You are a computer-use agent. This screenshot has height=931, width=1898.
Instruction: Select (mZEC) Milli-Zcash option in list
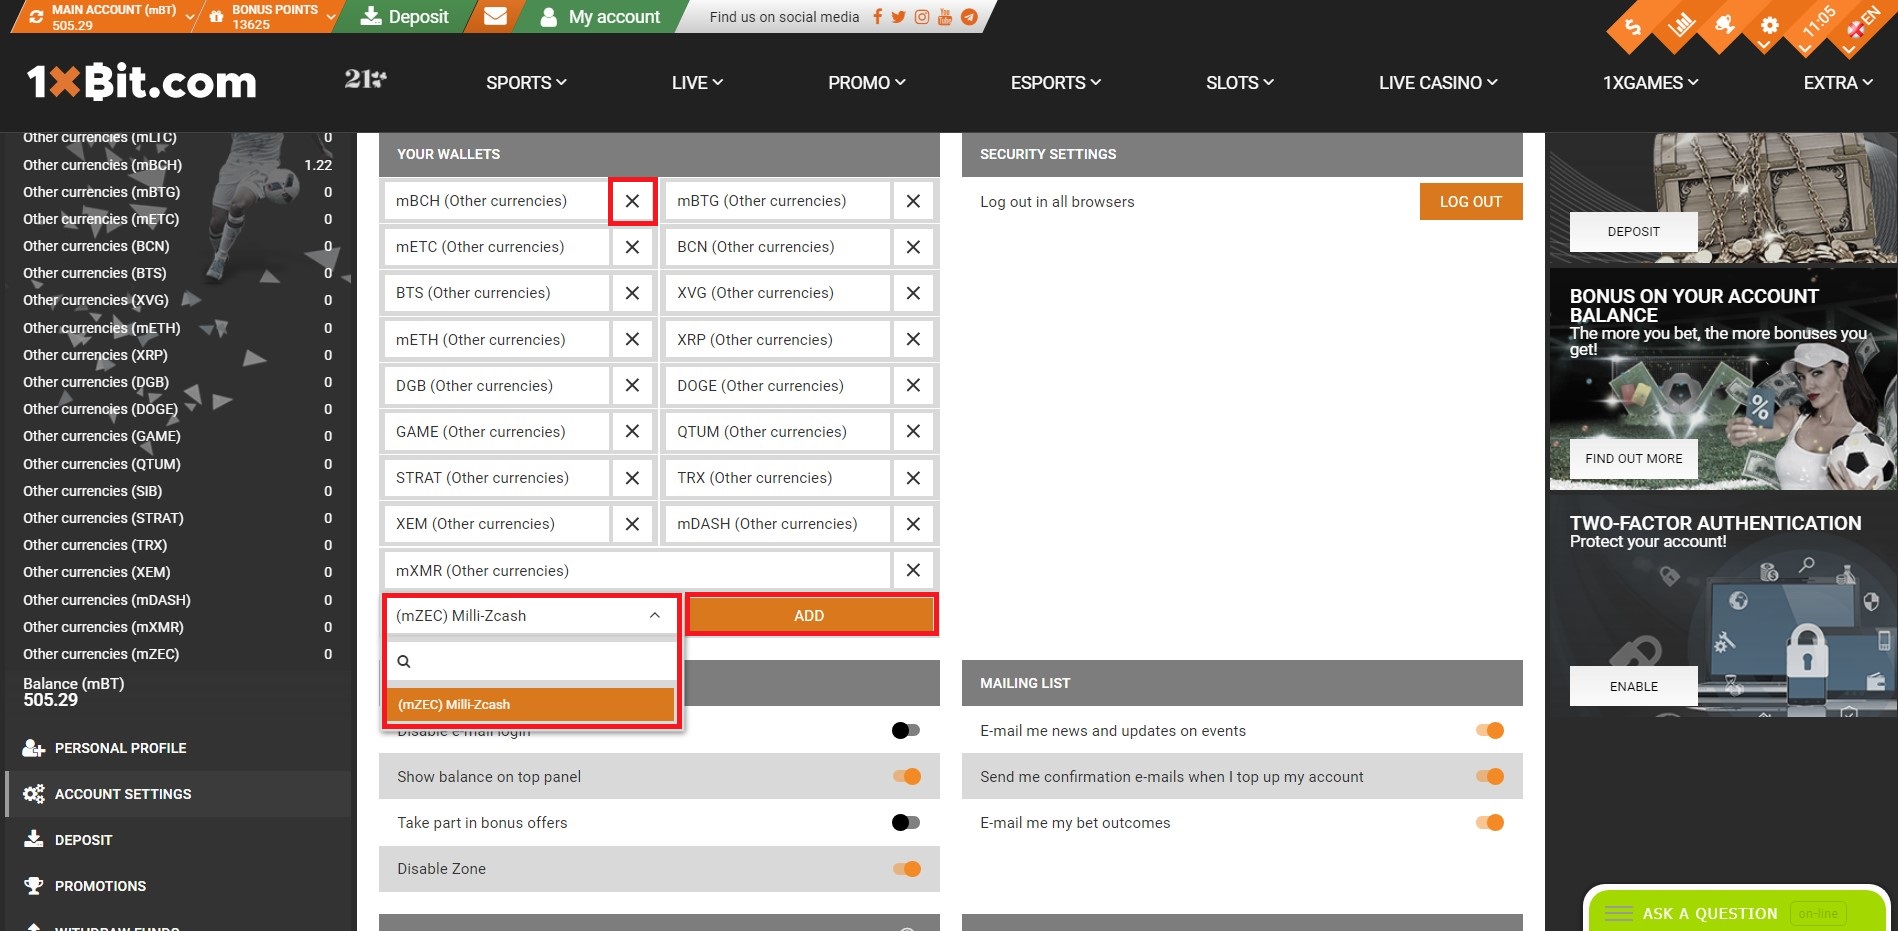coord(531,704)
